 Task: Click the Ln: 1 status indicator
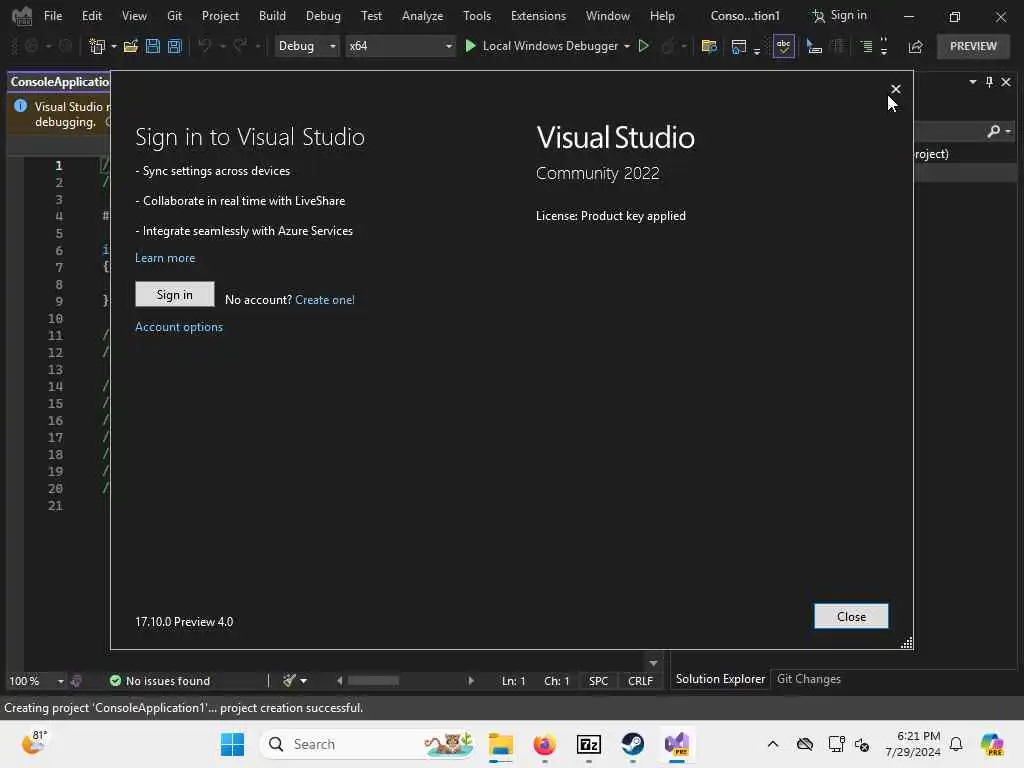click(513, 681)
